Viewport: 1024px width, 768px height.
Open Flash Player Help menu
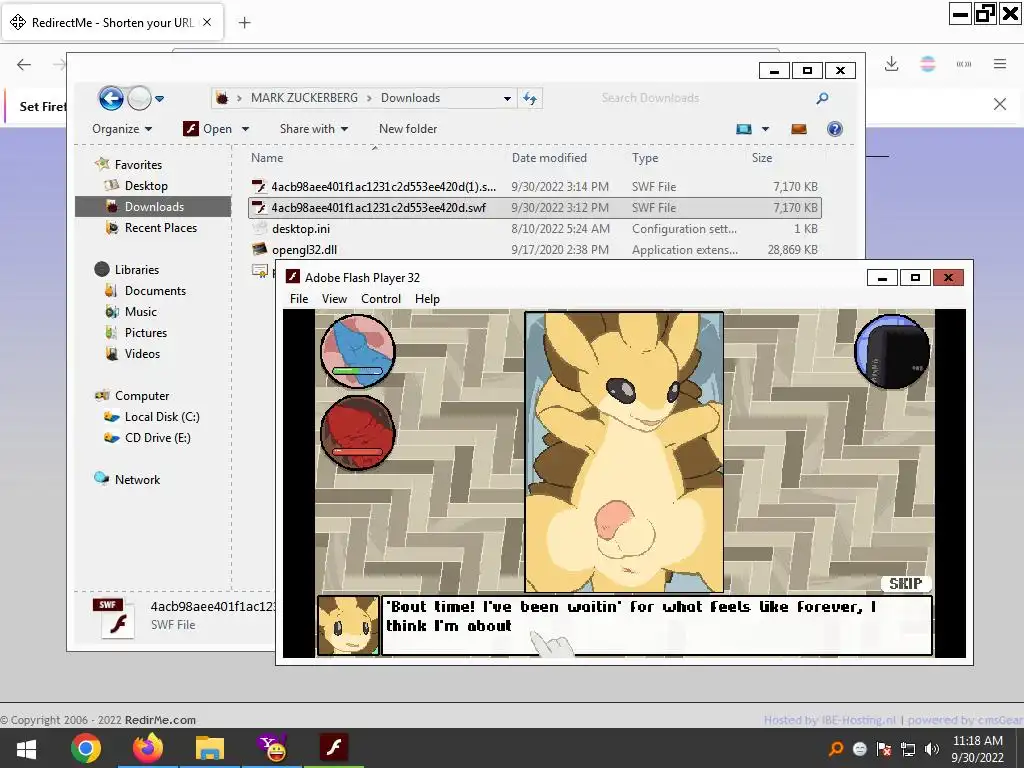(427, 298)
